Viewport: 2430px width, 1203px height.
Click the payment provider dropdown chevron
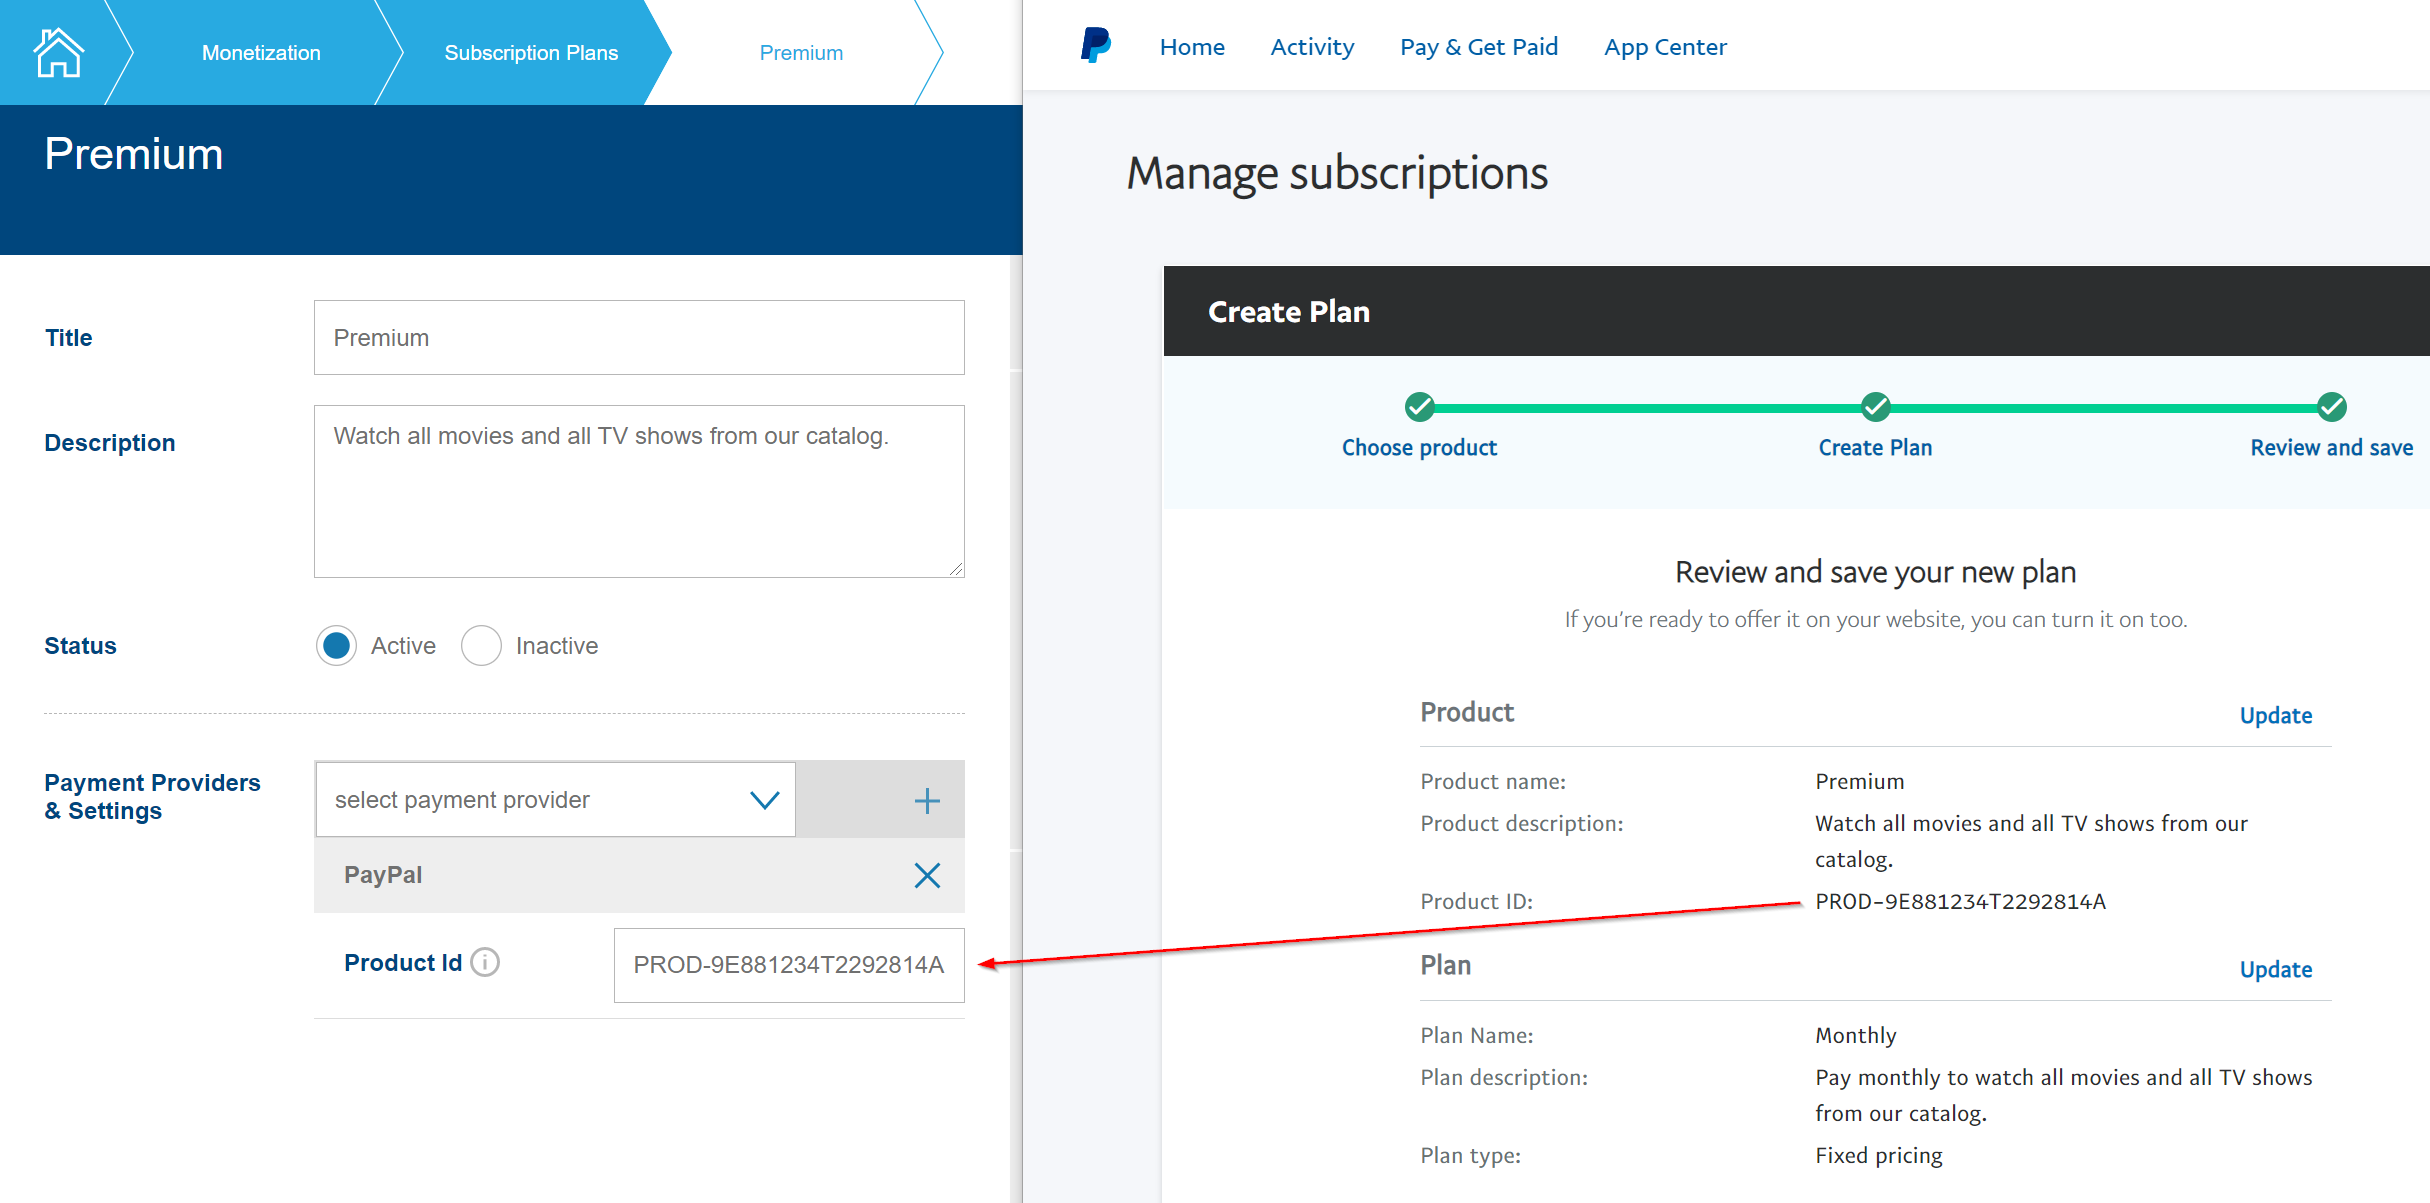[765, 800]
